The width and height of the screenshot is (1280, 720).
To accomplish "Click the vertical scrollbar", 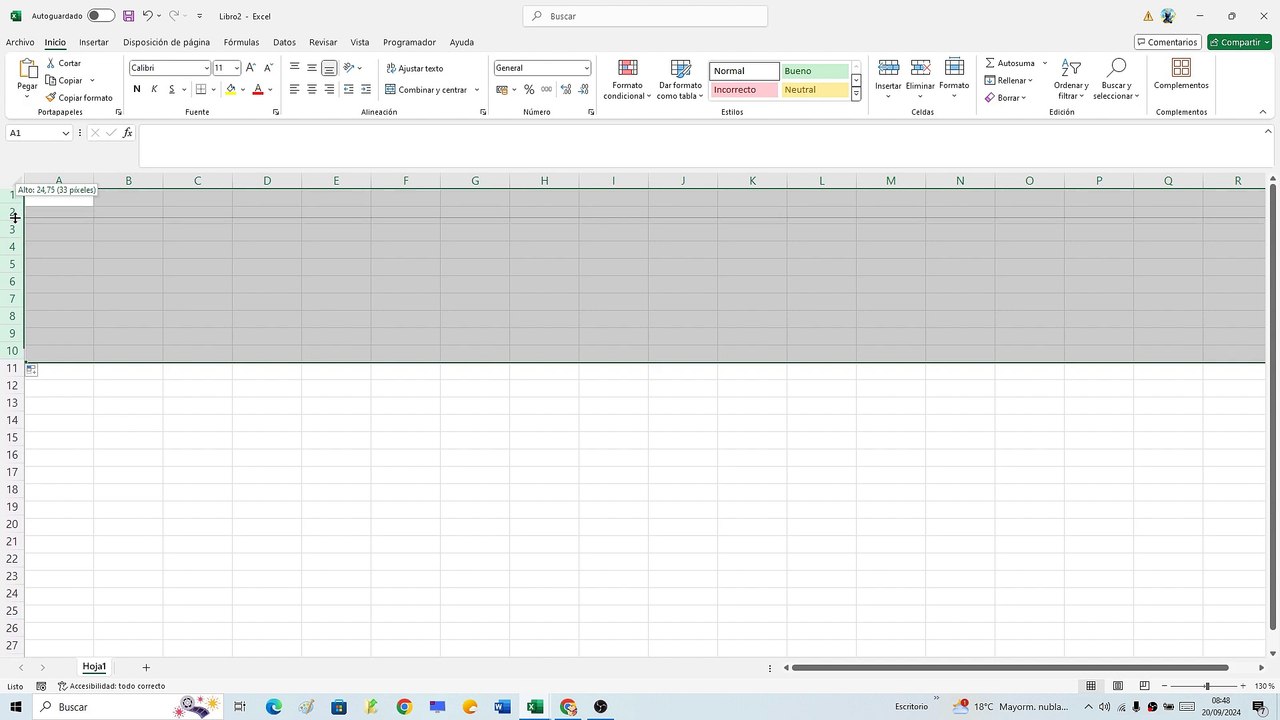I will coord(1272,408).
